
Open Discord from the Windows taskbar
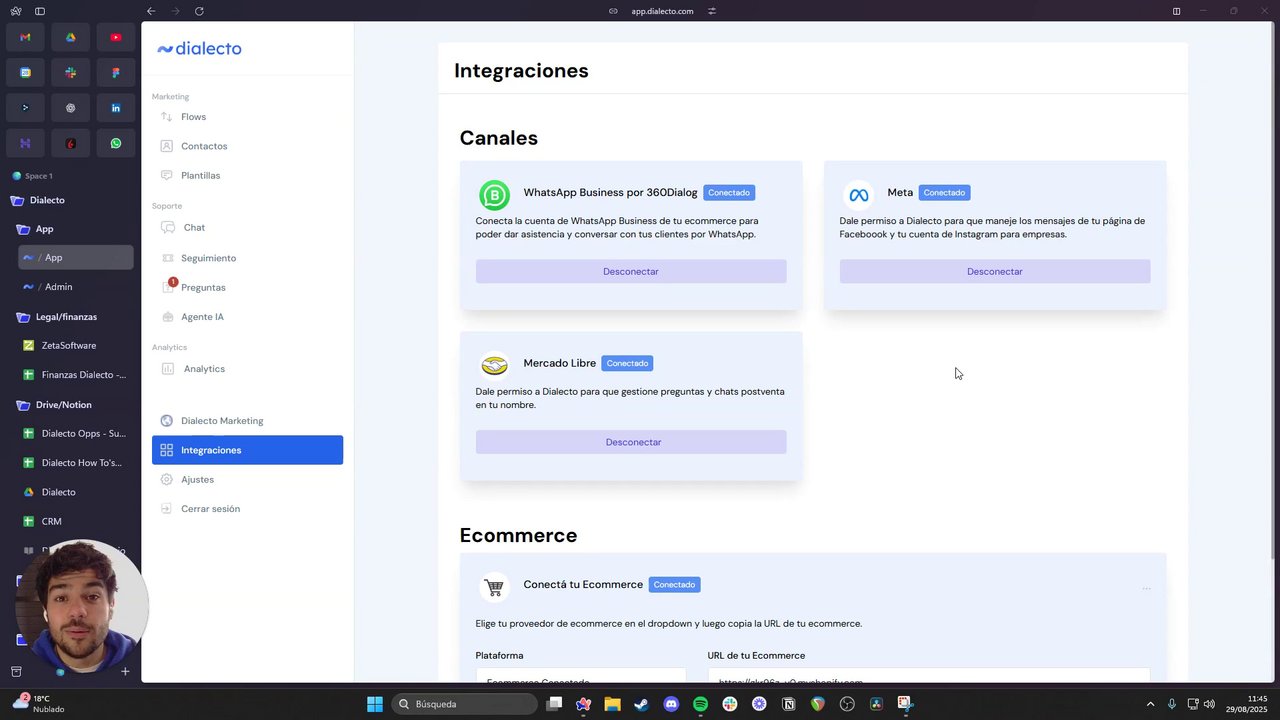(x=671, y=704)
